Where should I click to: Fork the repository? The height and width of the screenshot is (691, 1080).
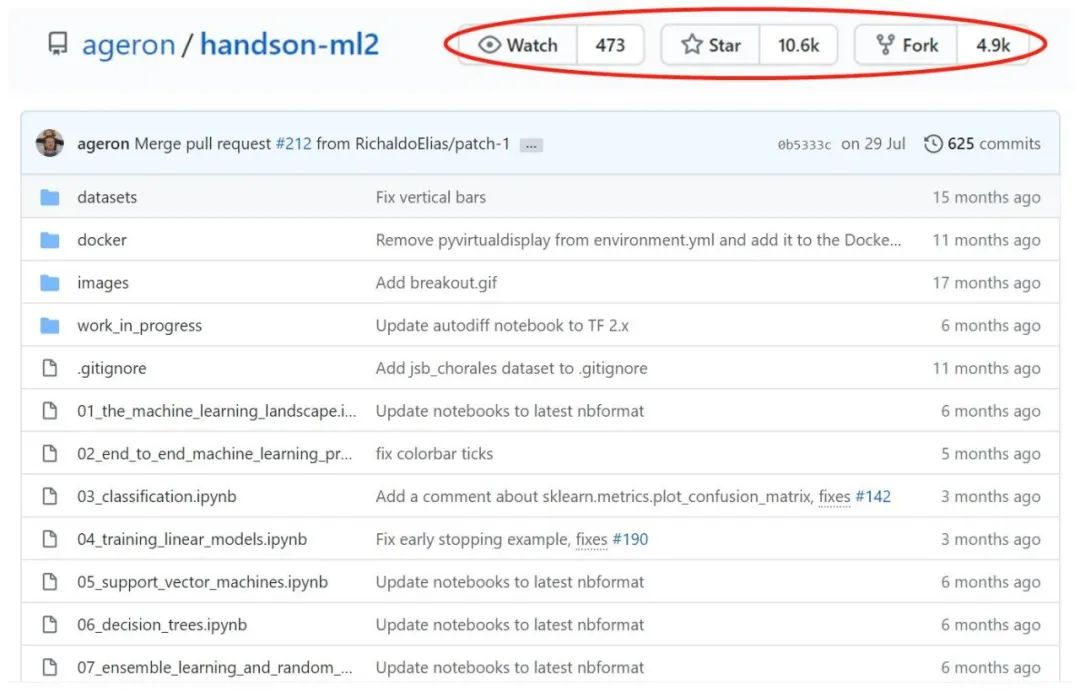pyautogui.click(x=906, y=45)
